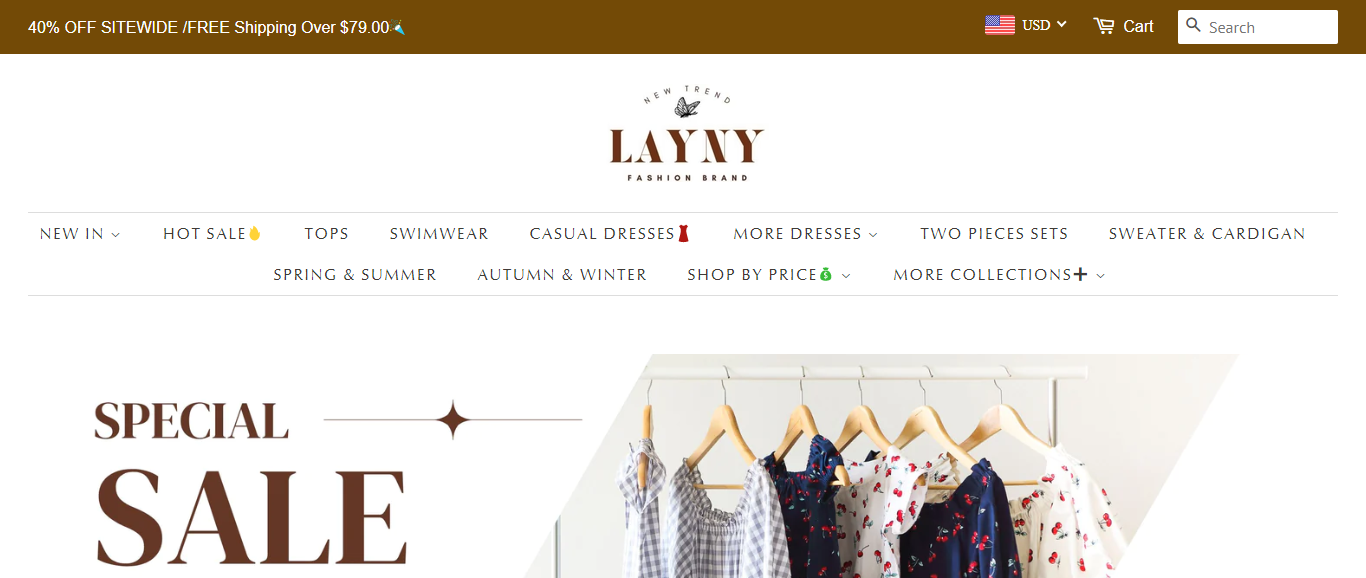Open the Spring & Summer collection

[x=355, y=275]
